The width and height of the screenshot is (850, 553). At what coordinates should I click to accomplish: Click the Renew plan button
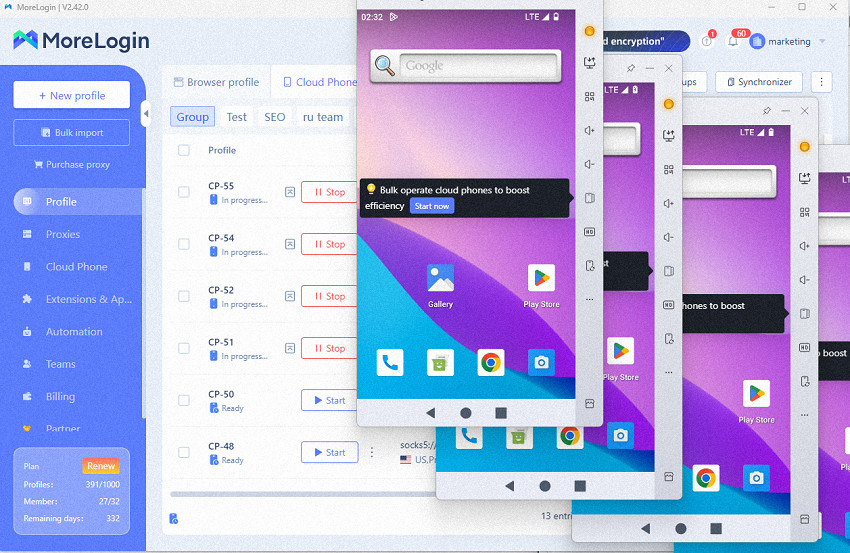point(101,466)
